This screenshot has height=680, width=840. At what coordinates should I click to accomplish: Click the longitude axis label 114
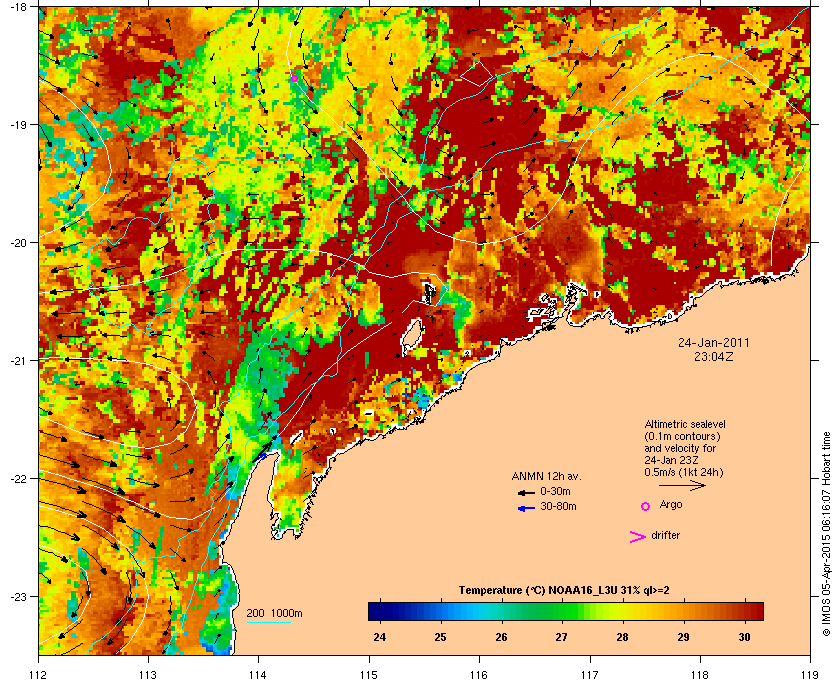tap(258, 675)
